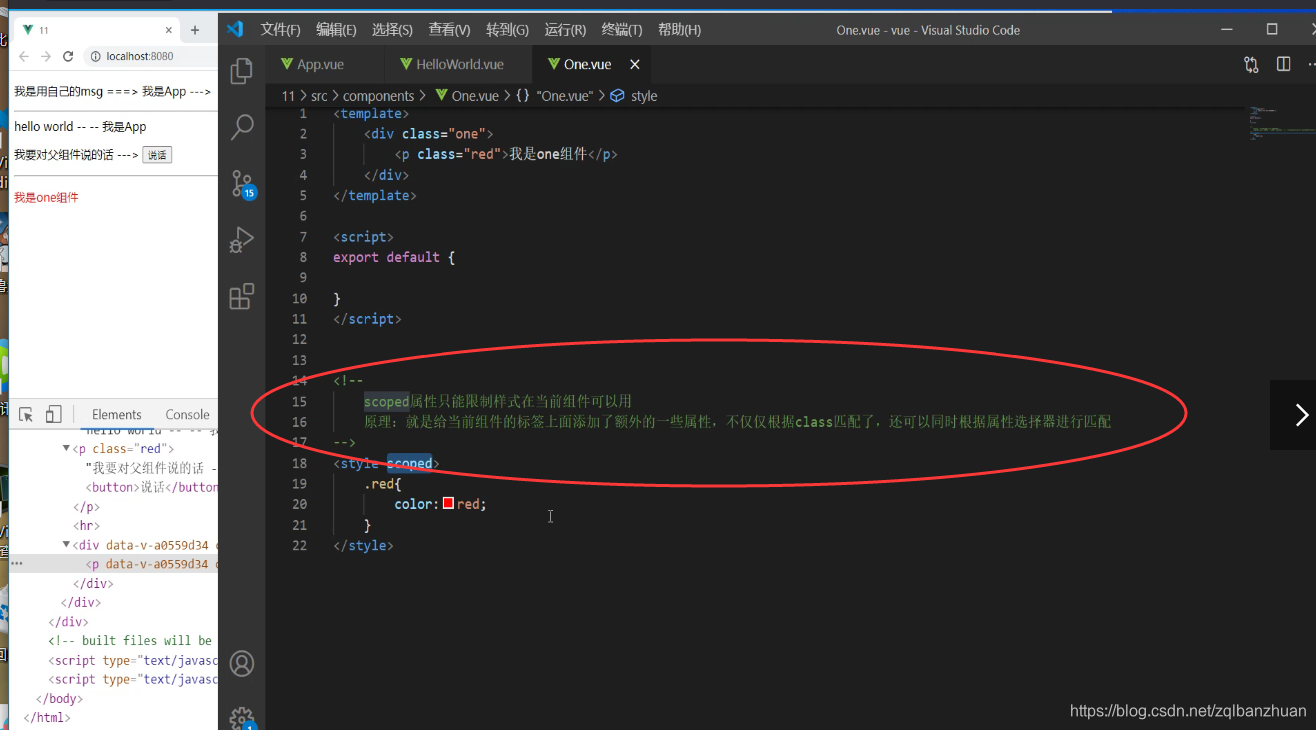Image resolution: width=1316 pixels, height=730 pixels.
Task: Collapse the p class="red" node in DevTools
Action: (x=67, y=449)
